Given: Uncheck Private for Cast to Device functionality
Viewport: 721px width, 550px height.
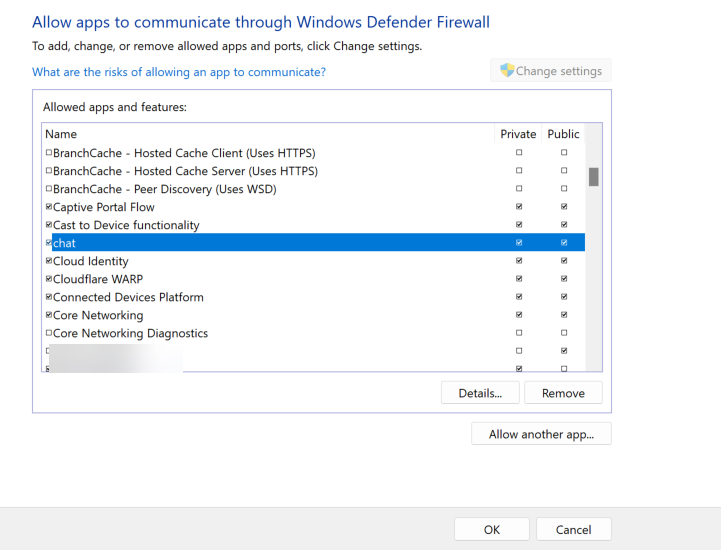Looking at the screenshot, I should [x=519, y=225].
